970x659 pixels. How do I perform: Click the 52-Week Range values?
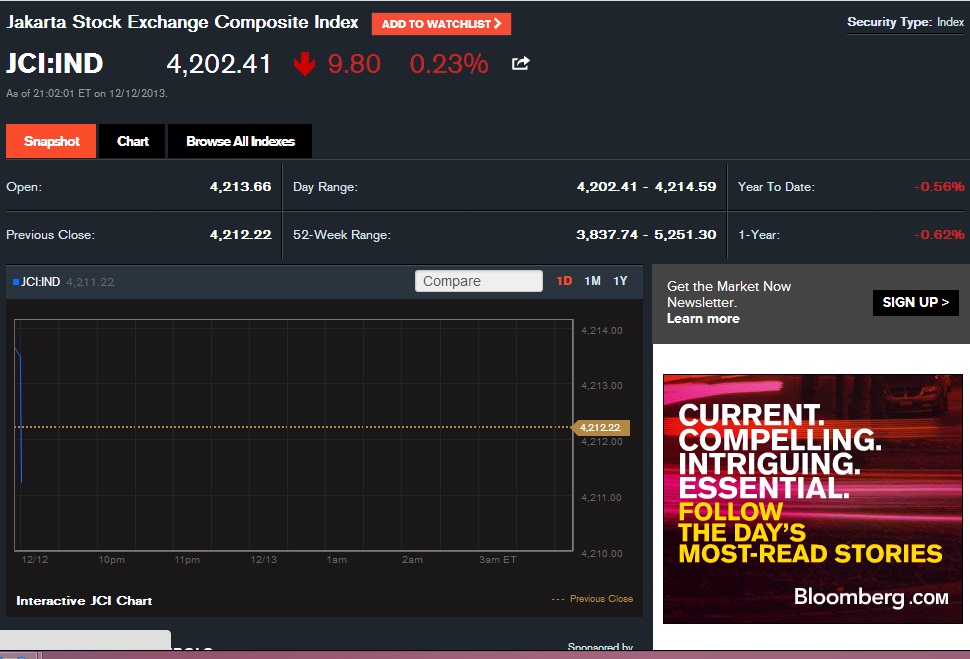(x=646, y=235)
